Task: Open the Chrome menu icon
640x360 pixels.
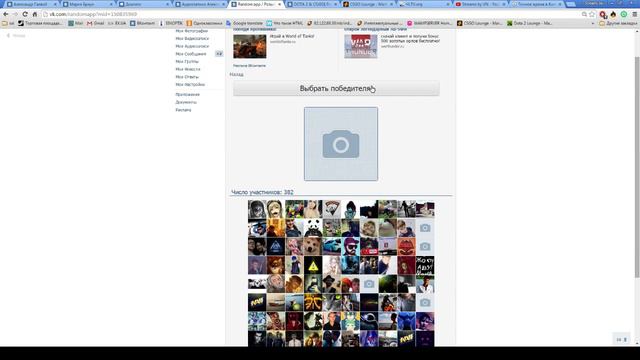Action: tap(634, 14)
